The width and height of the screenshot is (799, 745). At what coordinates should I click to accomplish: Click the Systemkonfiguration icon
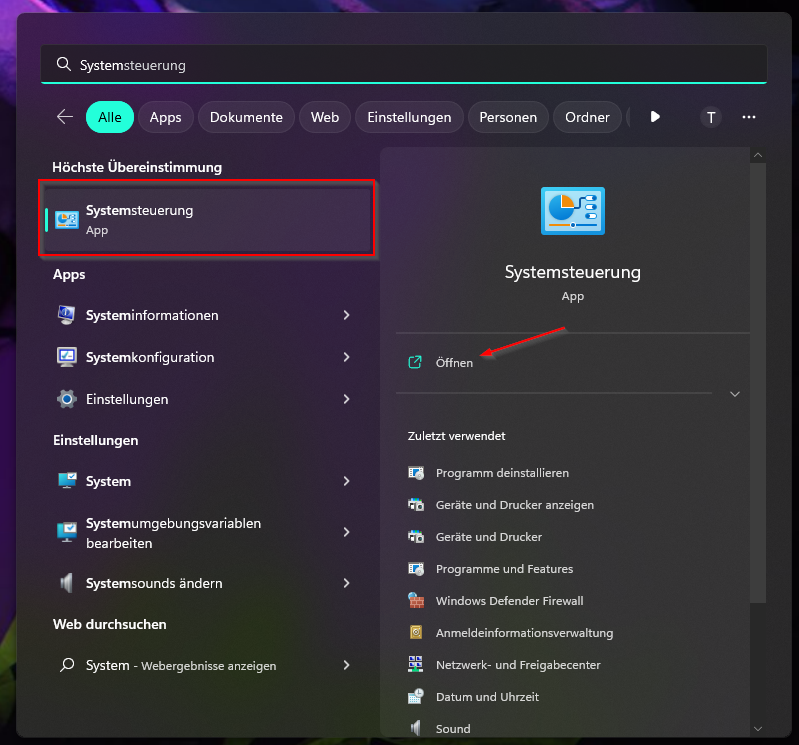pyautogui.click(x=67, y=357)
